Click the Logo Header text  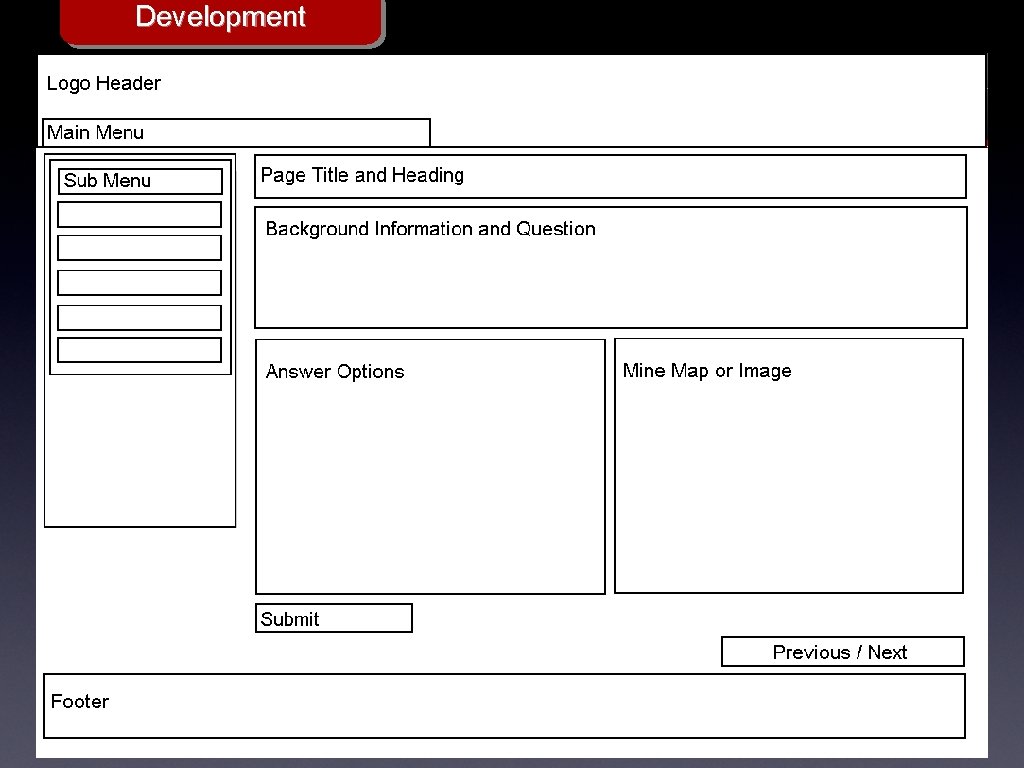pos(104,84)
